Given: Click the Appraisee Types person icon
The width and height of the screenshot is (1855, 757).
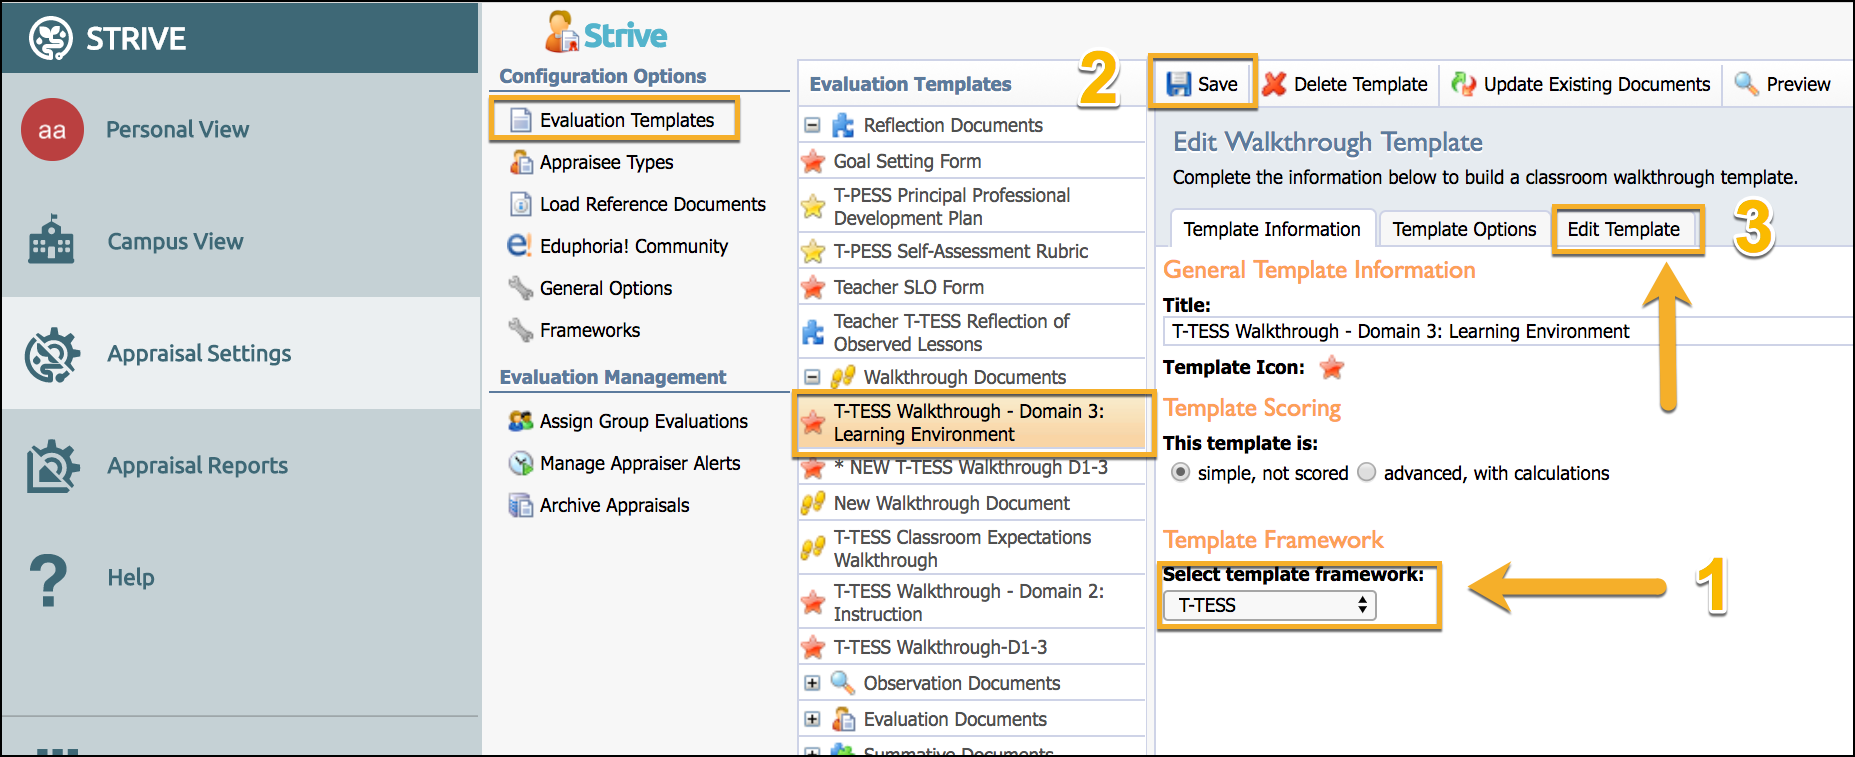Looking at the screenshot, I should pyautogui.click(x=521, y=162).
